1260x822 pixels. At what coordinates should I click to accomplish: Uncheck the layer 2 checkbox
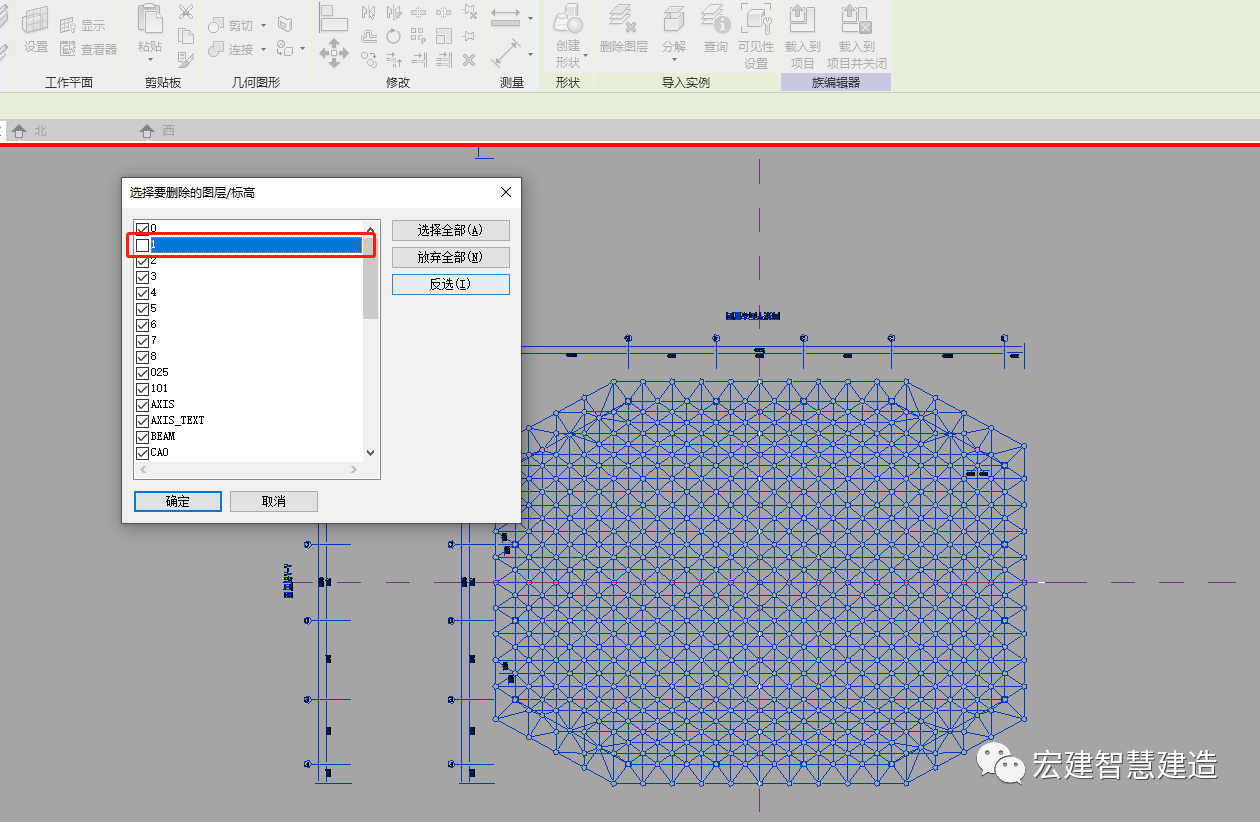click(x=142, y=261)
